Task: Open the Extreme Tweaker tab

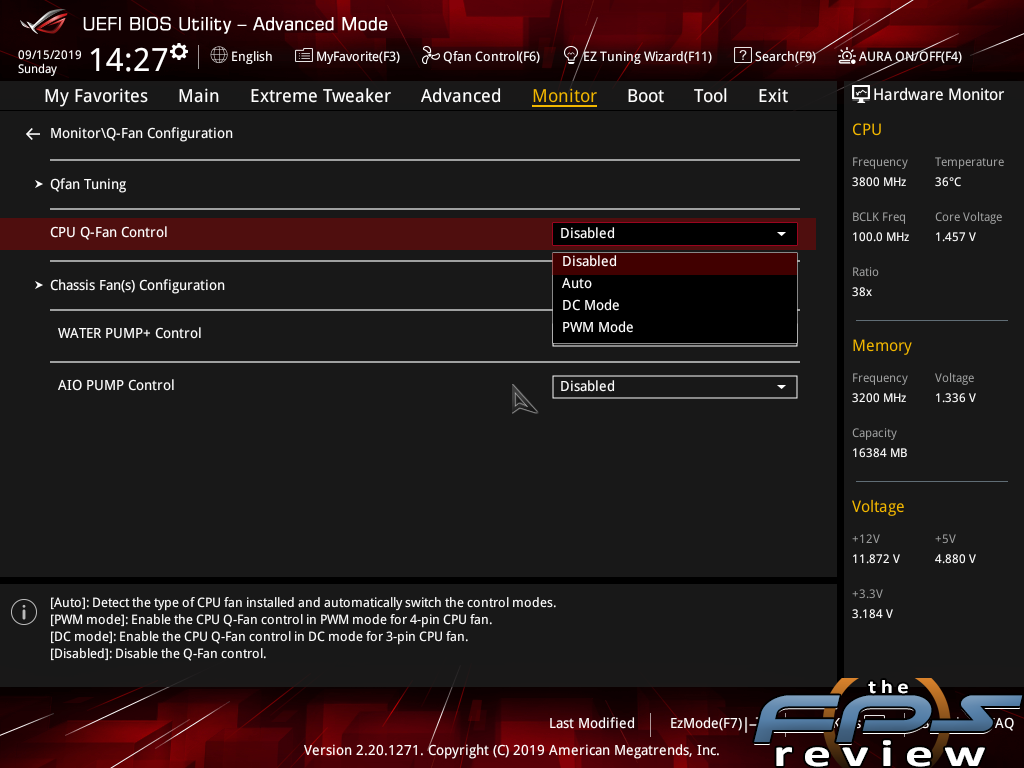Action: (320, 96)
